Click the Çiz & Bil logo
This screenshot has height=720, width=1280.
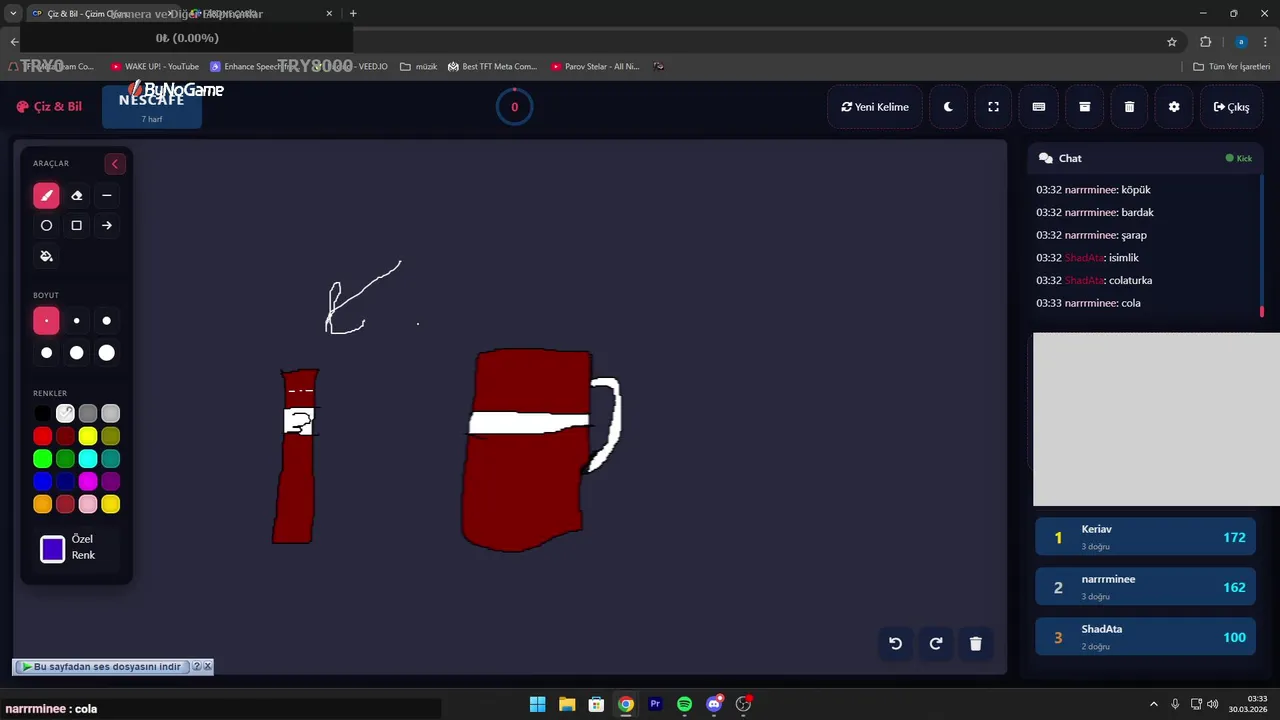coord(49,107)
